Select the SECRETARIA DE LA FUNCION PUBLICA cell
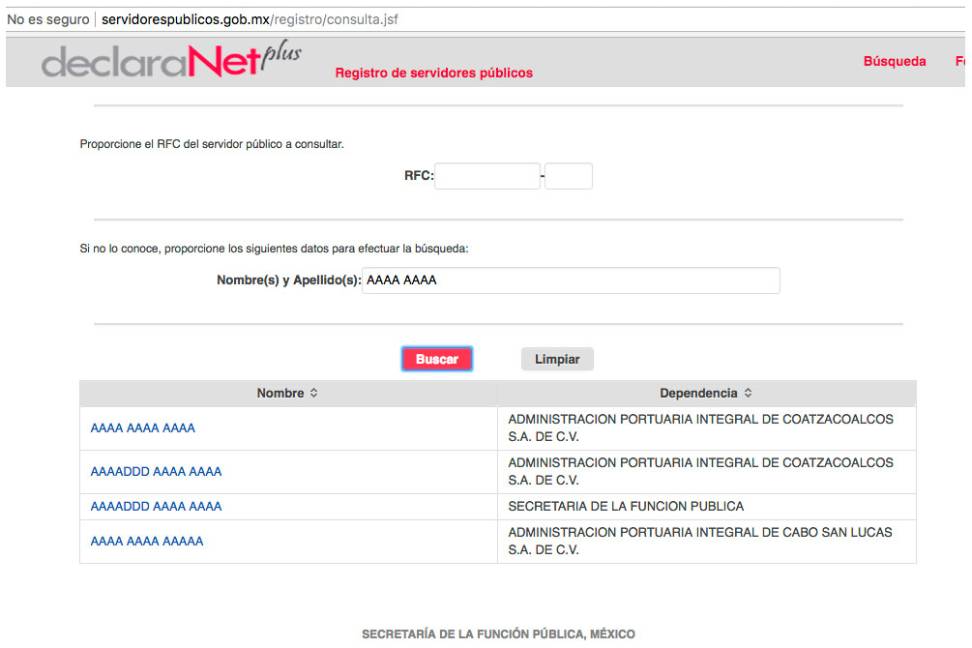 626,506
